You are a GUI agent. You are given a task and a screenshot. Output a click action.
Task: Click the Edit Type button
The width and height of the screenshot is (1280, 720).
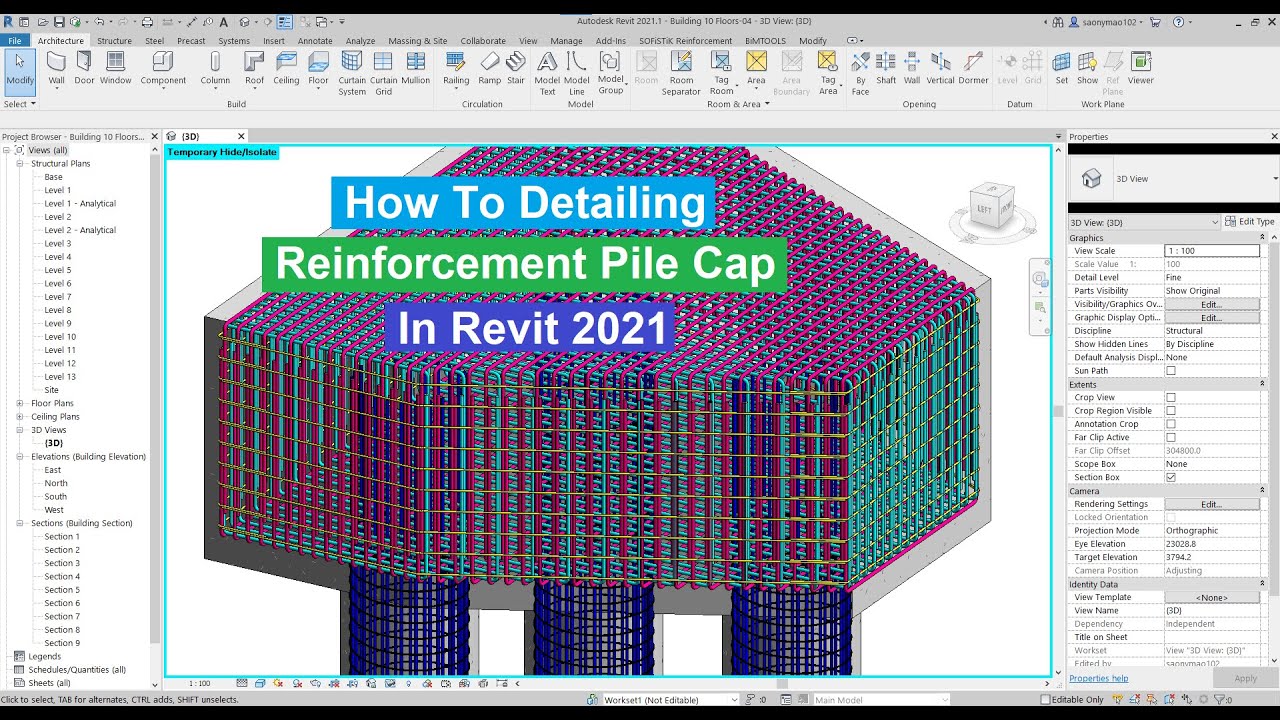pos(1250,222)
